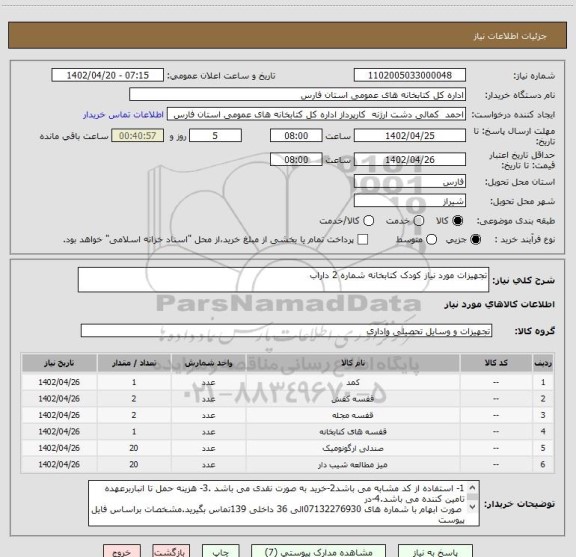Click the کد کالا column header
Viewport: 576px width, 557px height.
(x=496, y=363)
